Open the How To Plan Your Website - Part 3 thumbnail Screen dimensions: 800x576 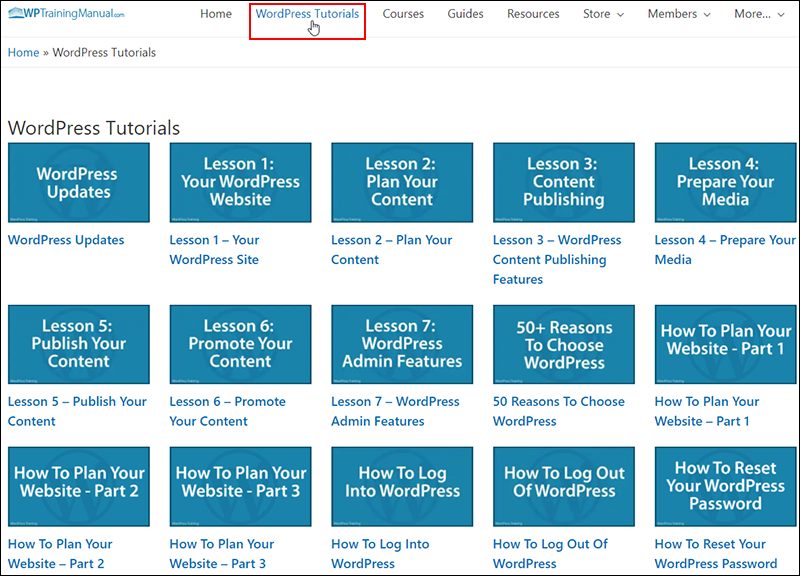click(x=240, y=487)
